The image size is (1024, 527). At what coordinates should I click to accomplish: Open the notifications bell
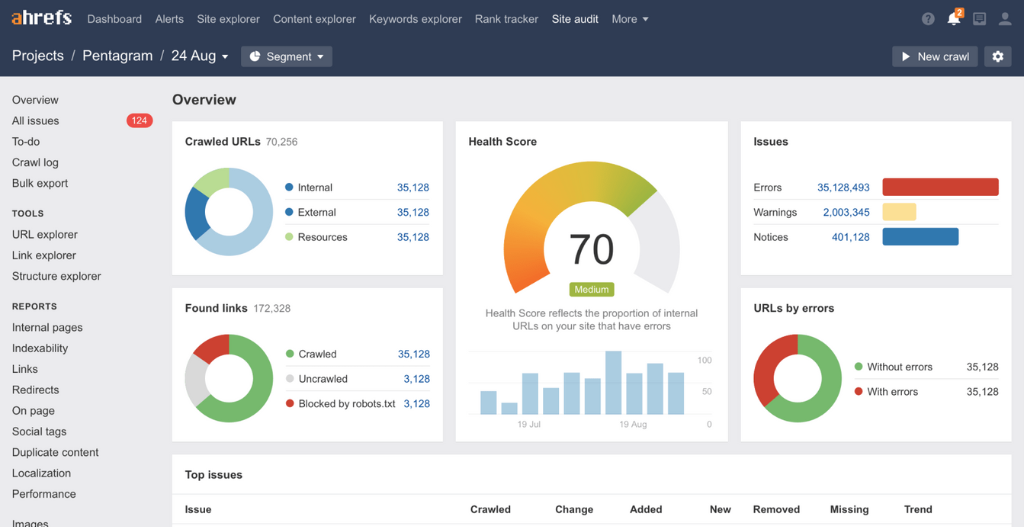pos(954,19)
